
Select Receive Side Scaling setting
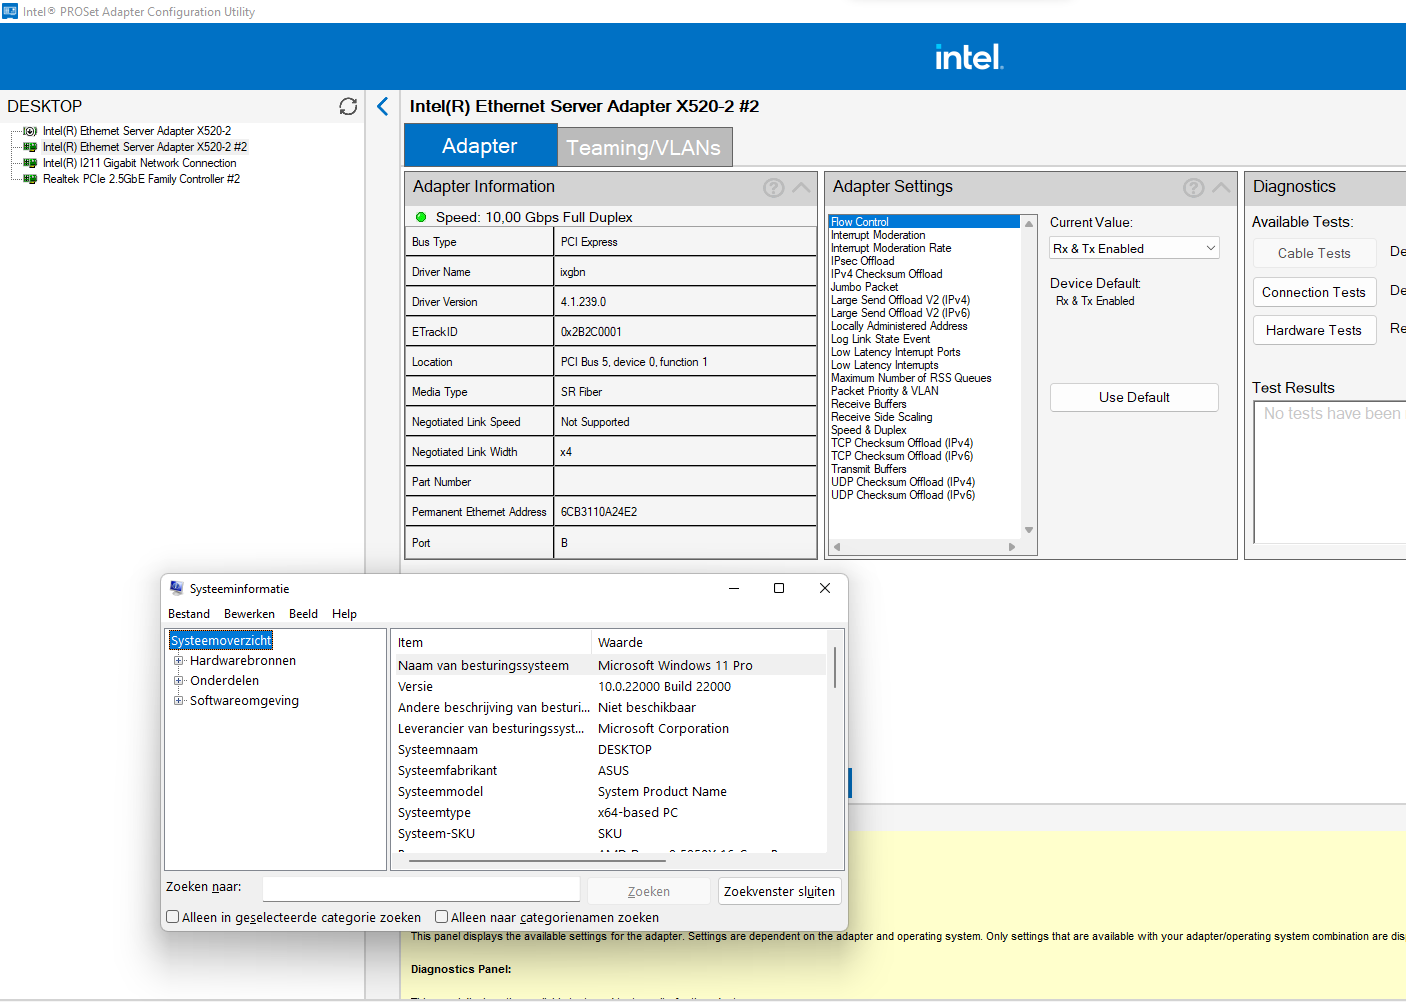[x=881, y=417]
